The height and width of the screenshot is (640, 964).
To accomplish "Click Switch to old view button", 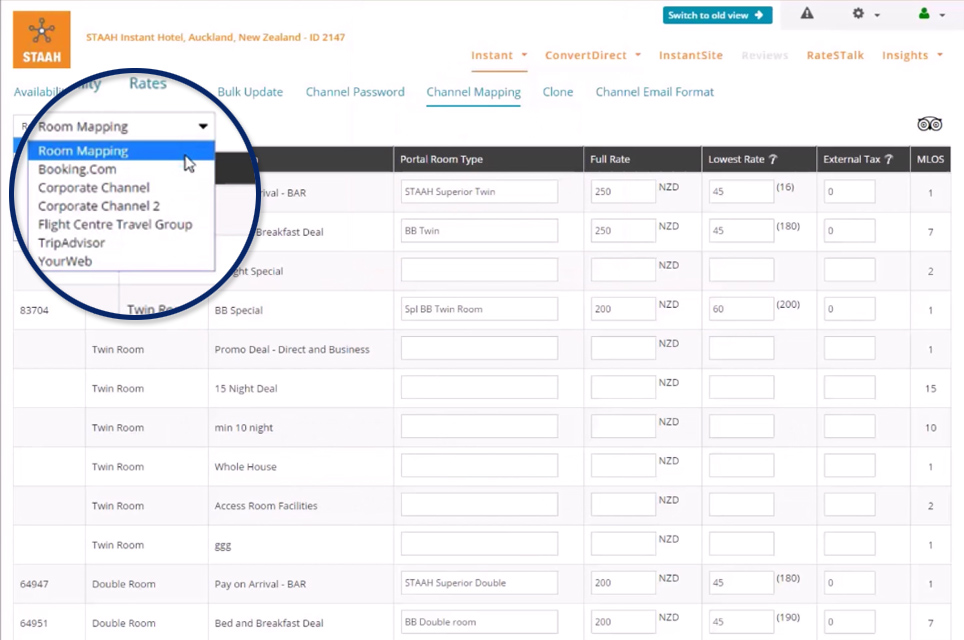I will (717, 15).
